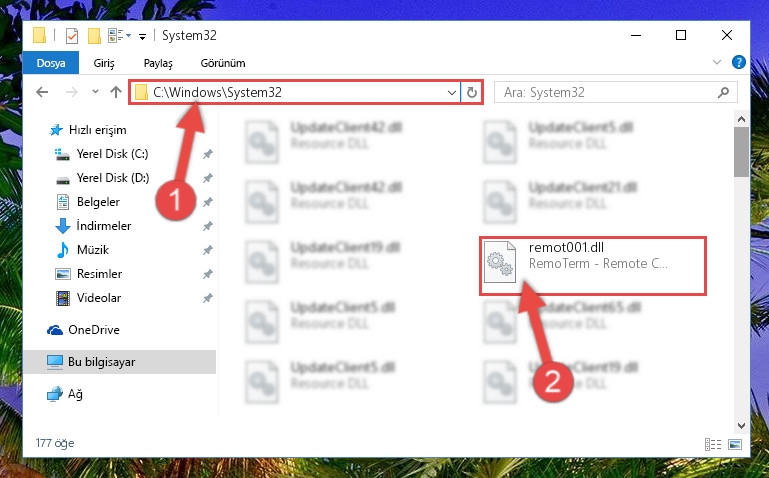Switch to details view button

click(x=713, y=444)
